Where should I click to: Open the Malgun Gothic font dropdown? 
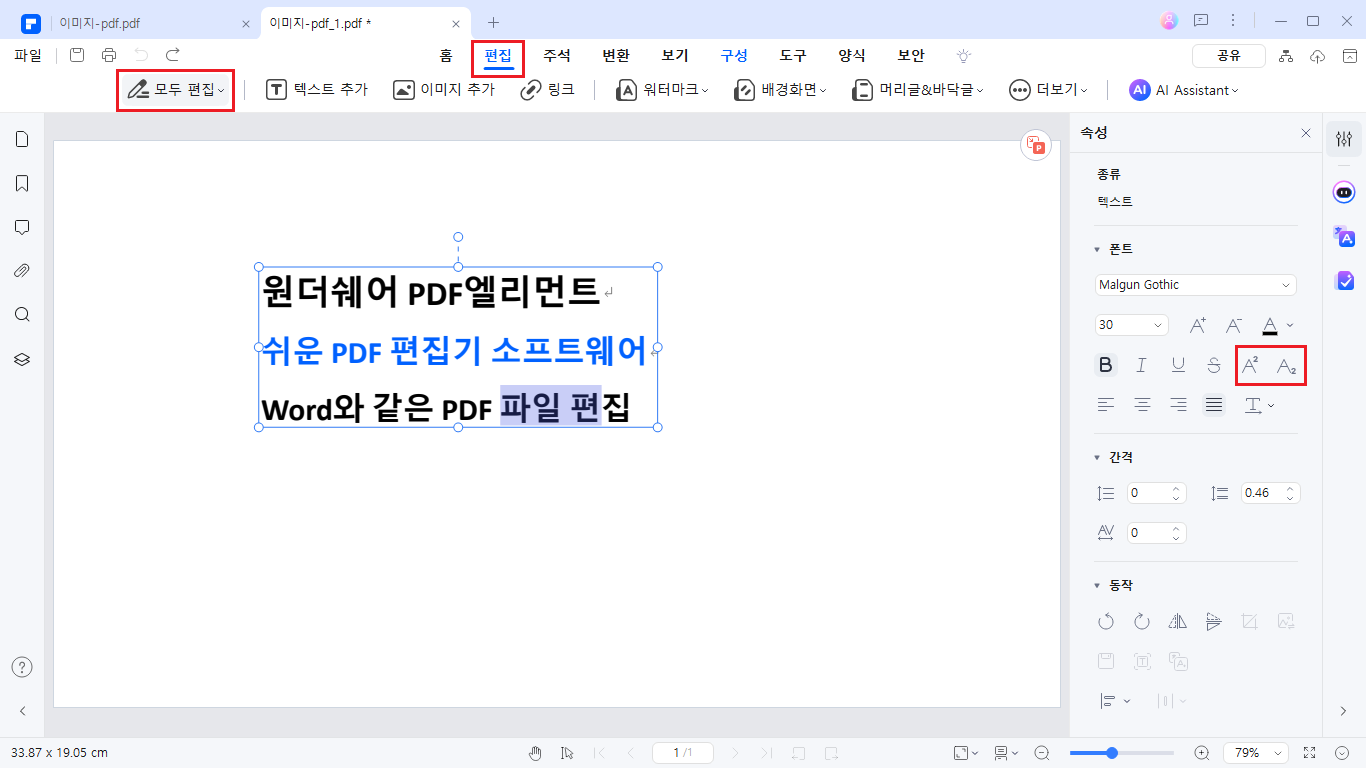click(x=1196, y=285)
